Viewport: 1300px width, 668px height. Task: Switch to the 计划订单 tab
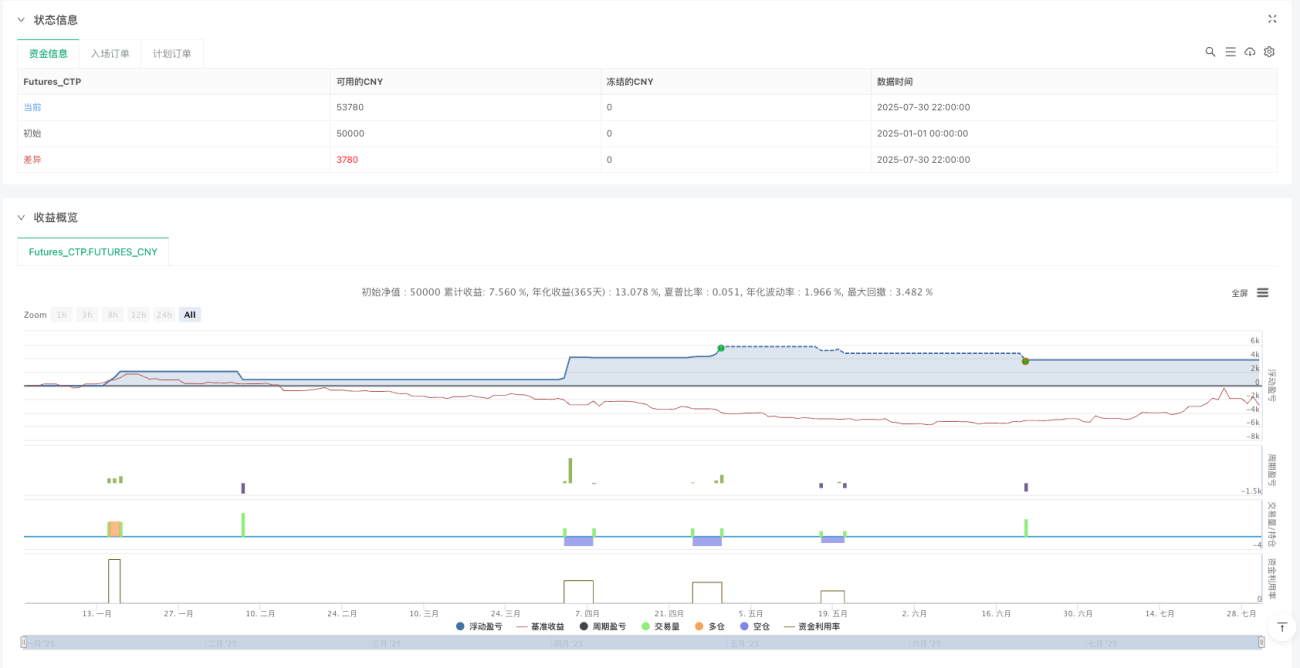(x=172, y=54)
